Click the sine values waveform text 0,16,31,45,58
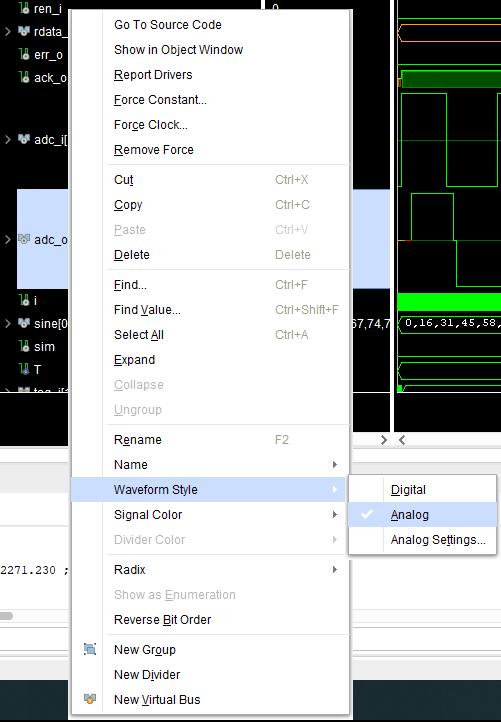501x722 pixels. tap(451, 323)
